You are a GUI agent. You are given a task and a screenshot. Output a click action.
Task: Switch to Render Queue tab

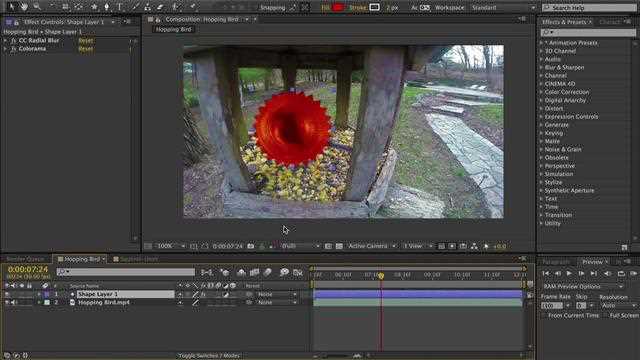25,259
